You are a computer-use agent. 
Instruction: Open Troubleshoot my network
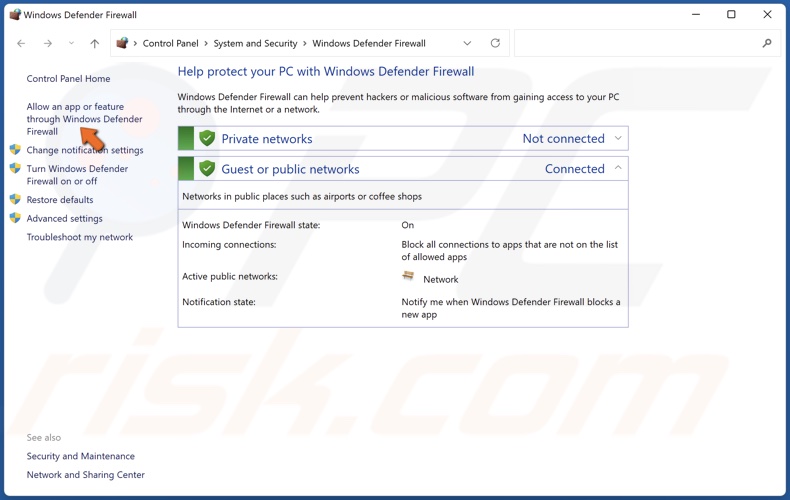tap(80, 237)
